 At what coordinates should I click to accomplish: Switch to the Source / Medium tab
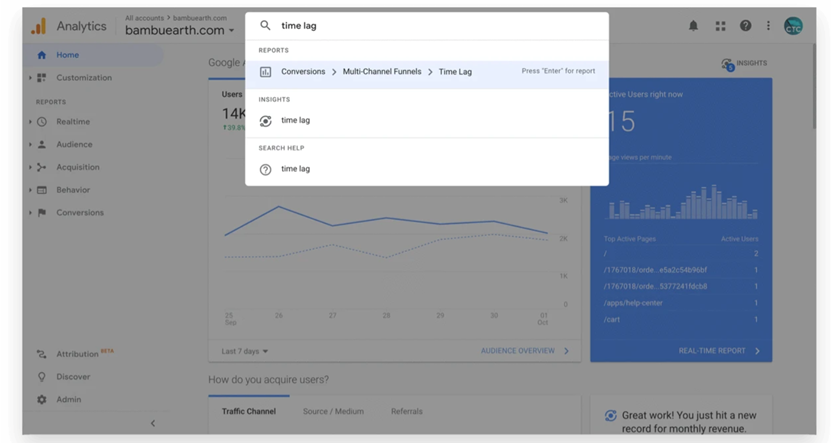click(x=333, y=411)
